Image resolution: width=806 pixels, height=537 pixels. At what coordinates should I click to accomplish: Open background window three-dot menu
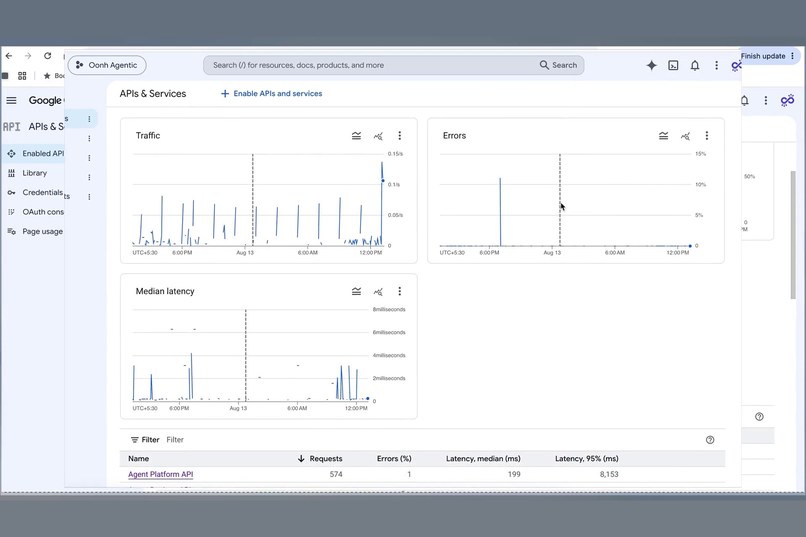pyautogui.click(x=765, y=101)
